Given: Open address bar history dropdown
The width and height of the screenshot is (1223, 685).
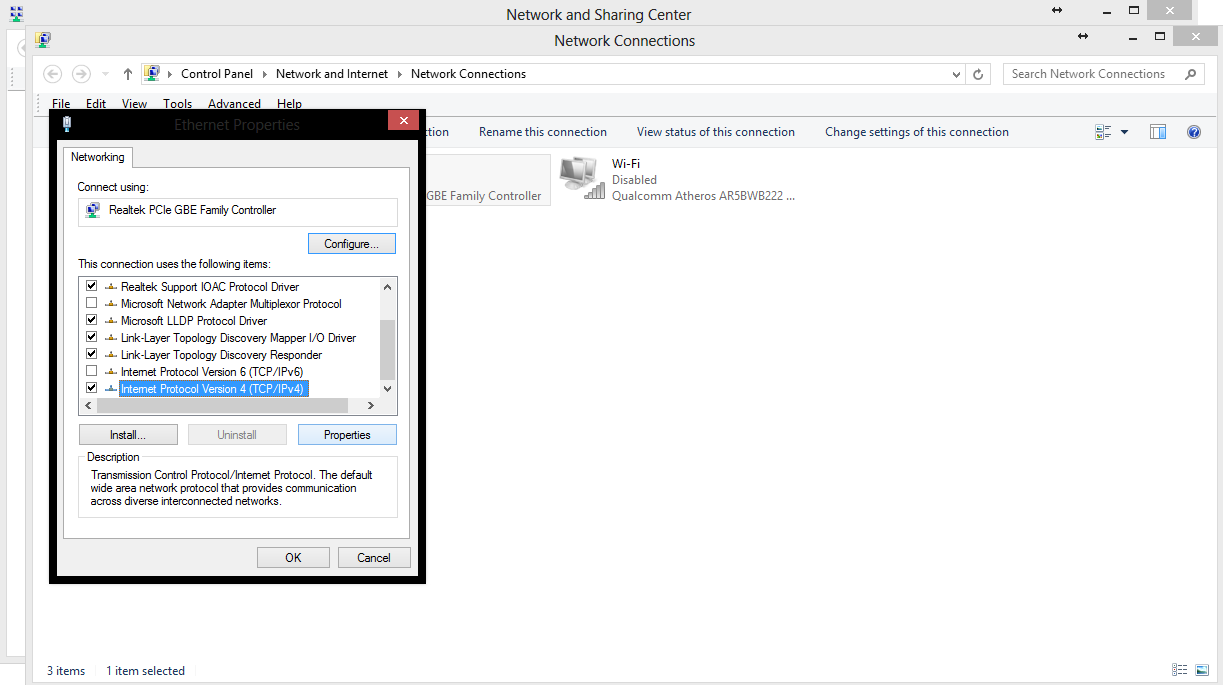Looking at the screenshot, I should [x=957, y=74].
